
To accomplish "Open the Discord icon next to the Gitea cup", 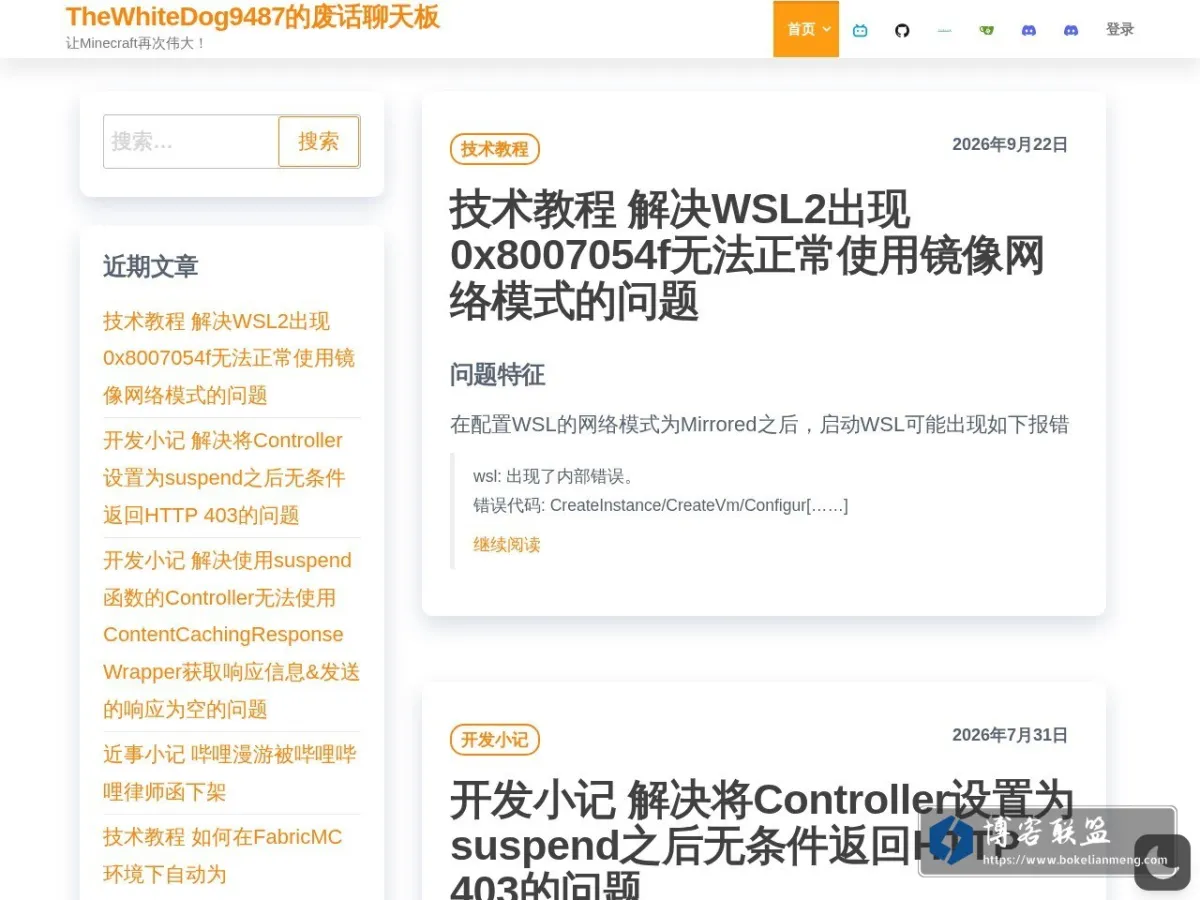I will click(1029, 30).
